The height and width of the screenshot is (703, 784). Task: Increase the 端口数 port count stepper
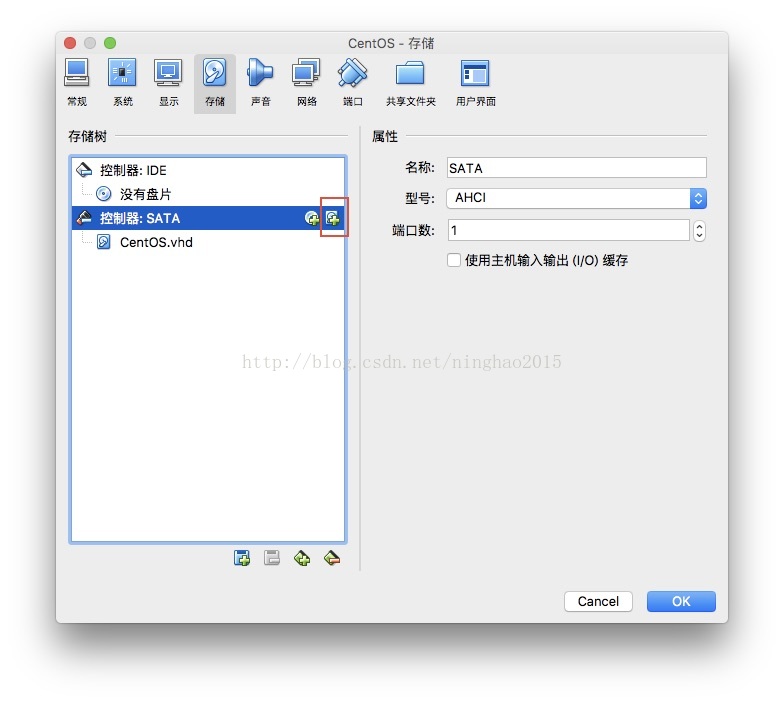700,226
